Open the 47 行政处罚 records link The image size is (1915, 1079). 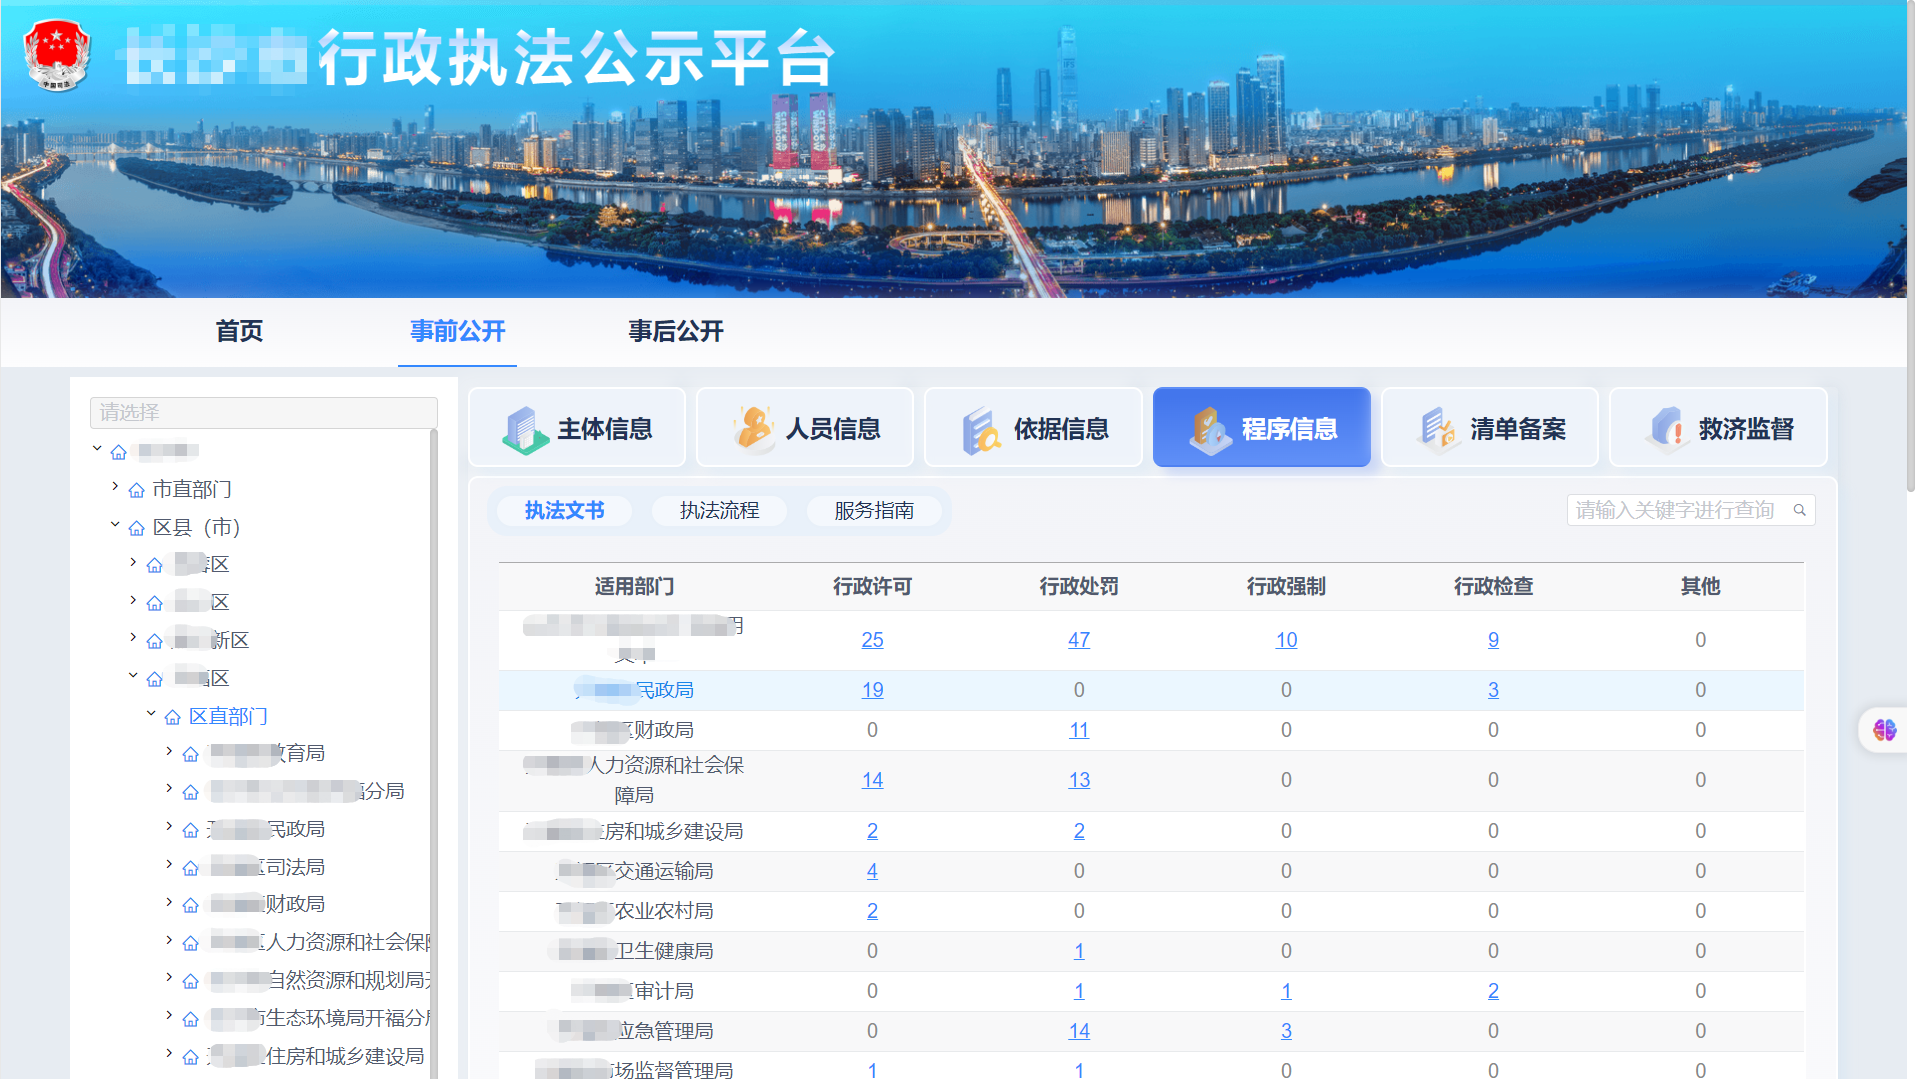(1078, 639)
